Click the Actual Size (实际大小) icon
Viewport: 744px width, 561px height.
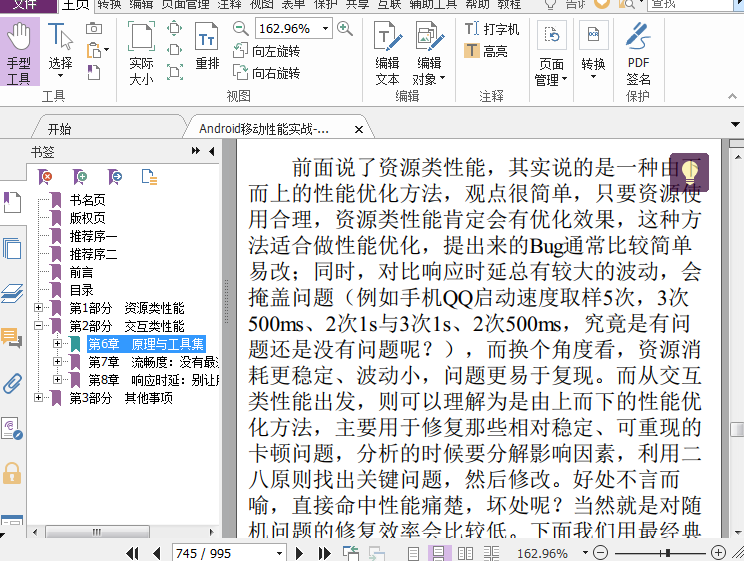[x=141, y=36]
